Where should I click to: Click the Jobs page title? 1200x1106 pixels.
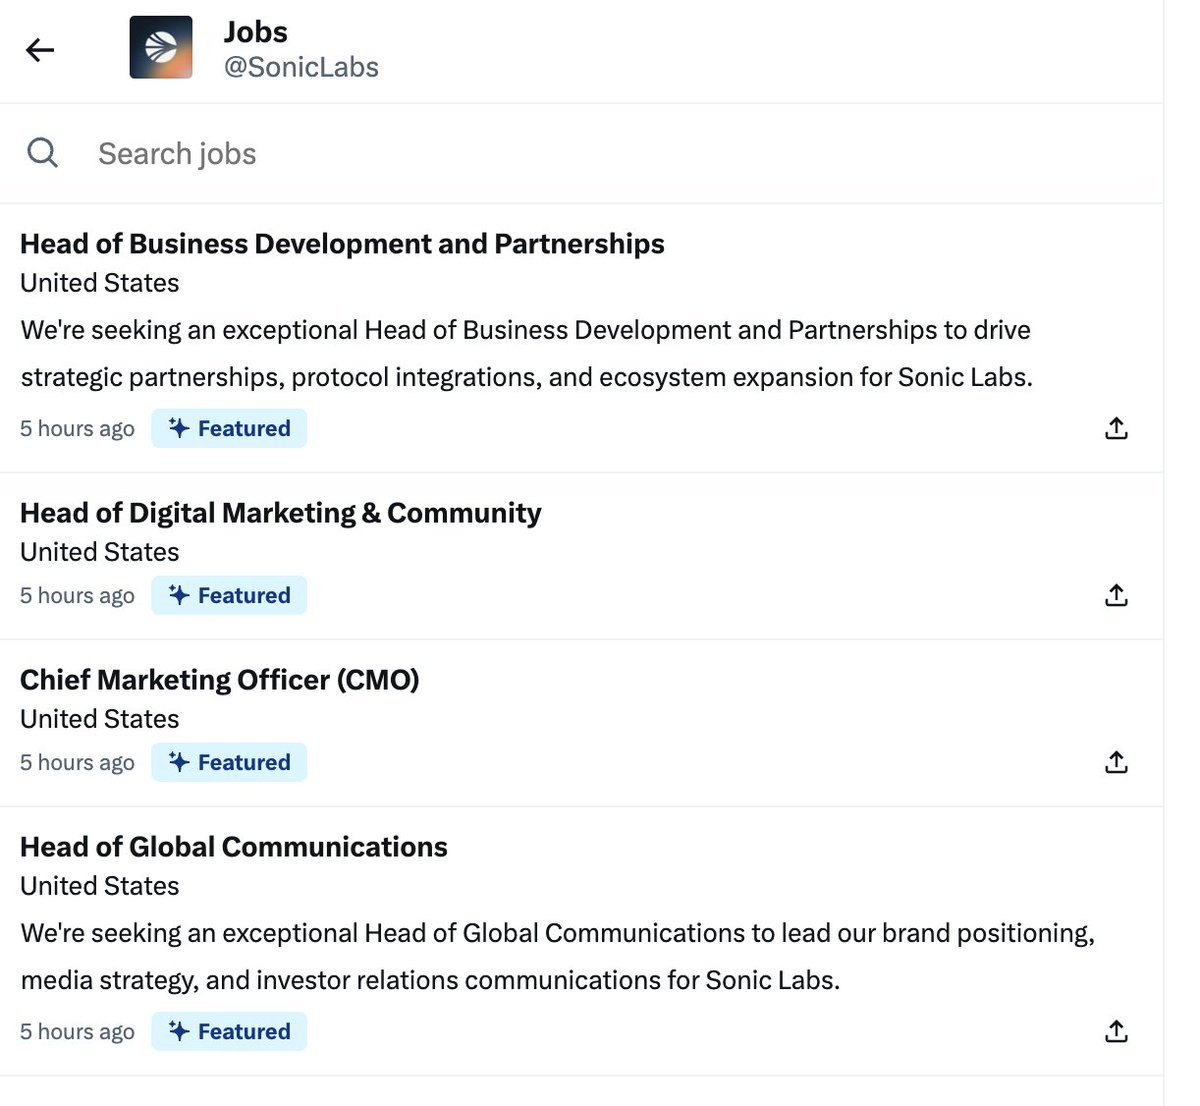pyautogui.click(x=256, y=32)
